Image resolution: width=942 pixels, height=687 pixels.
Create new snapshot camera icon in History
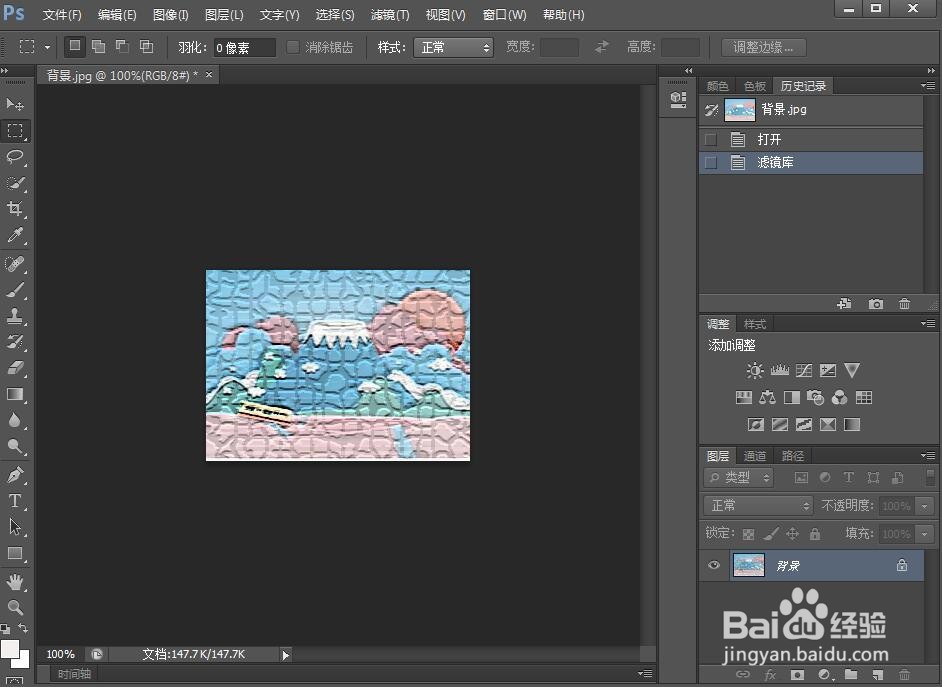(x=876, y=304)
